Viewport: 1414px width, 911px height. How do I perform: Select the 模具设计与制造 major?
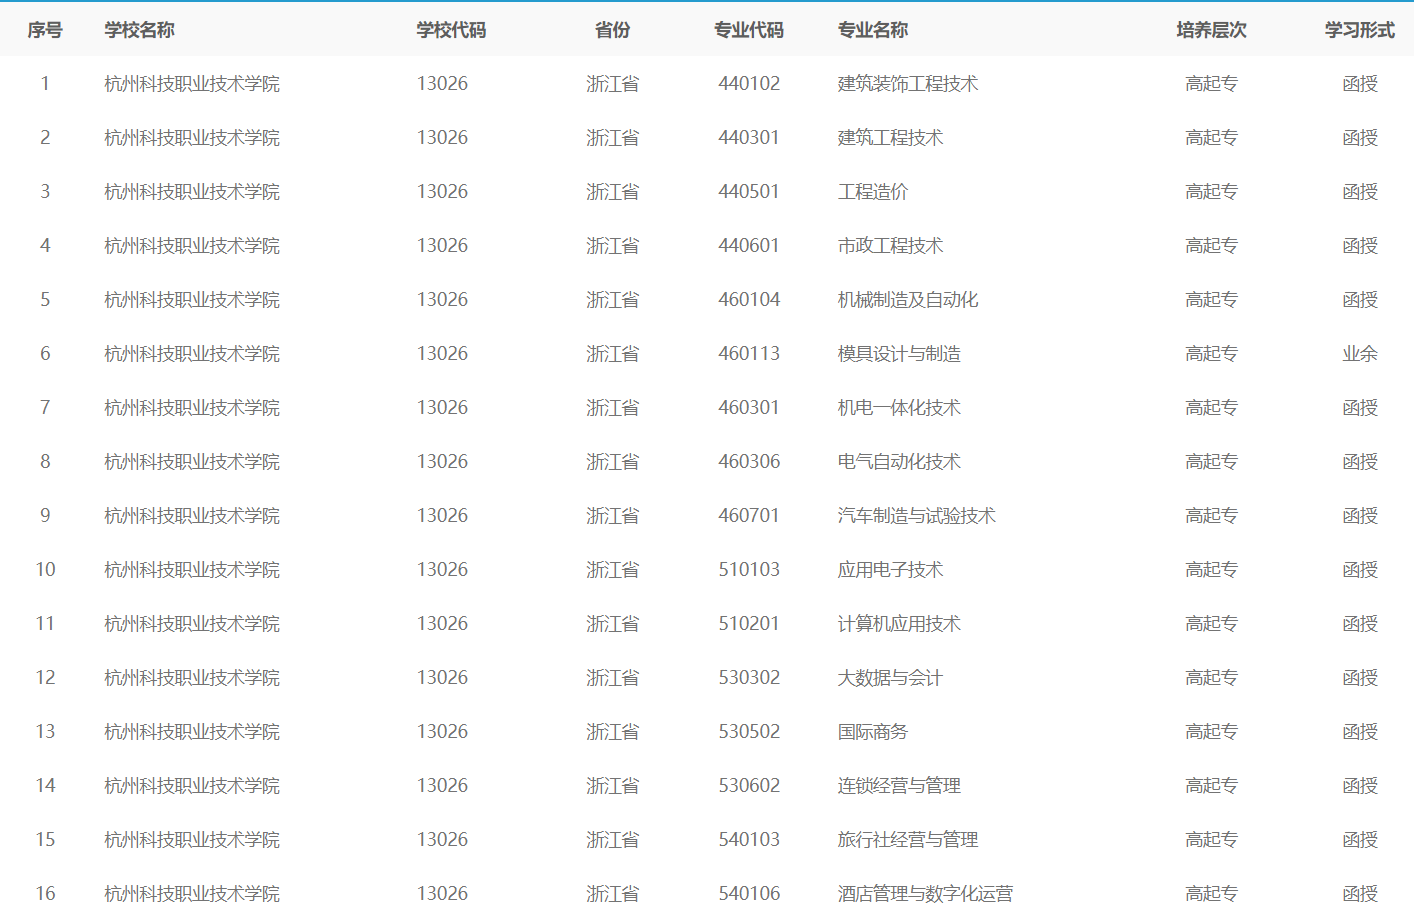899,354
